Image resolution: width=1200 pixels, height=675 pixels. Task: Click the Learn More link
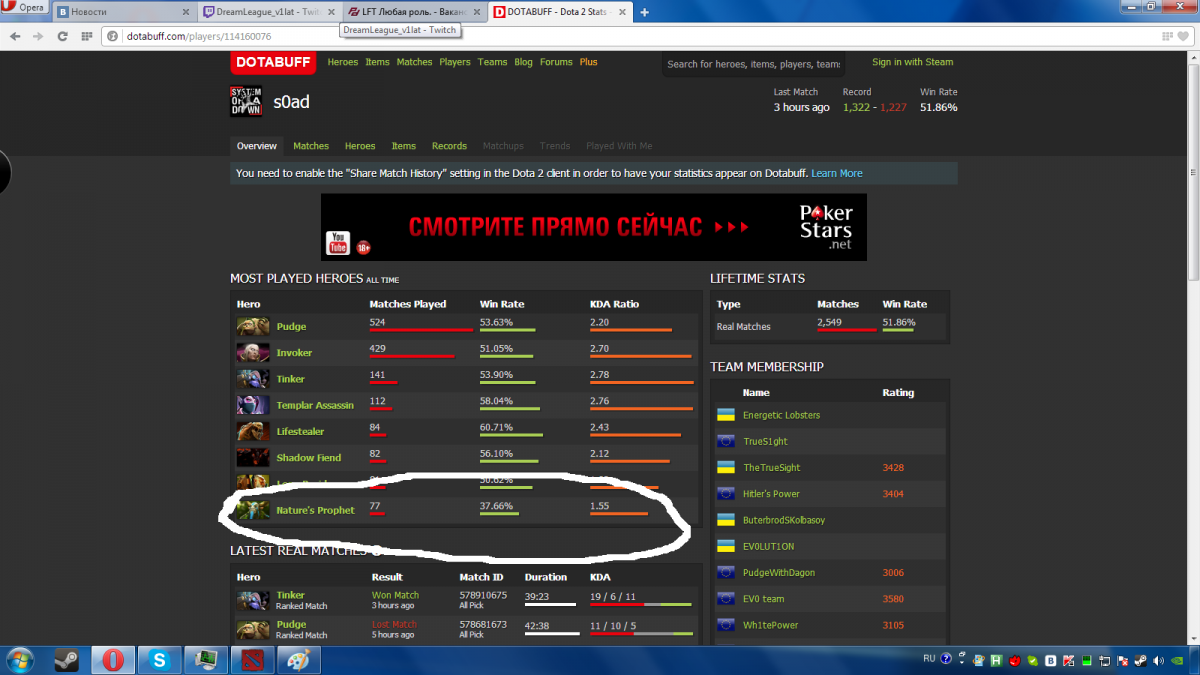click(837, 173)
